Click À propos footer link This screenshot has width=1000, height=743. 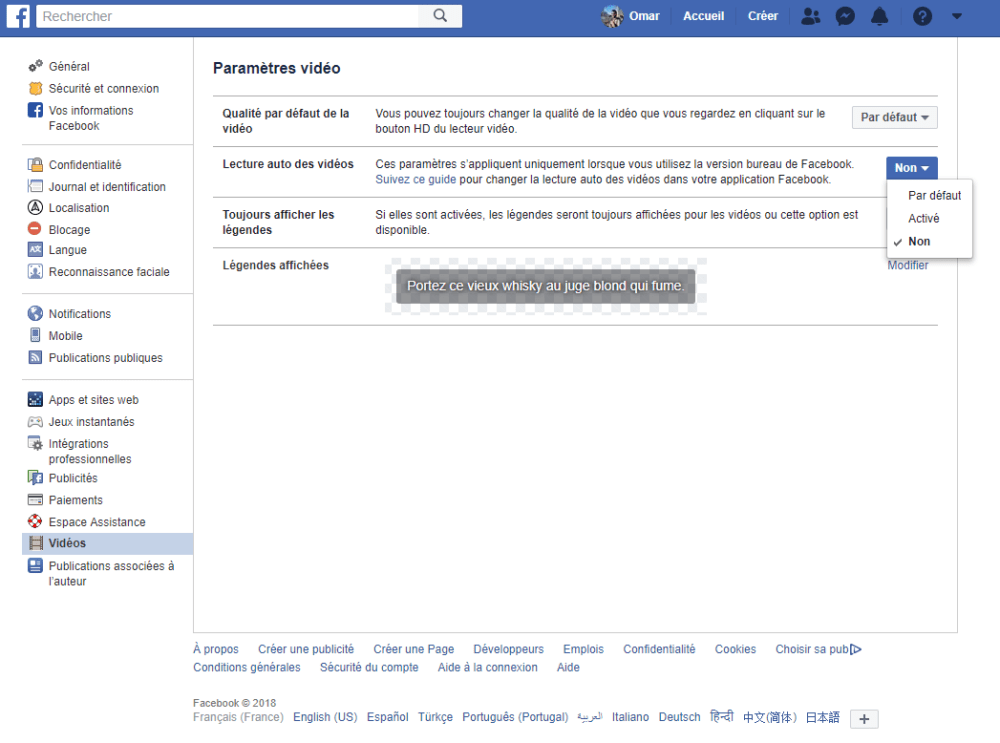(216, 649)
